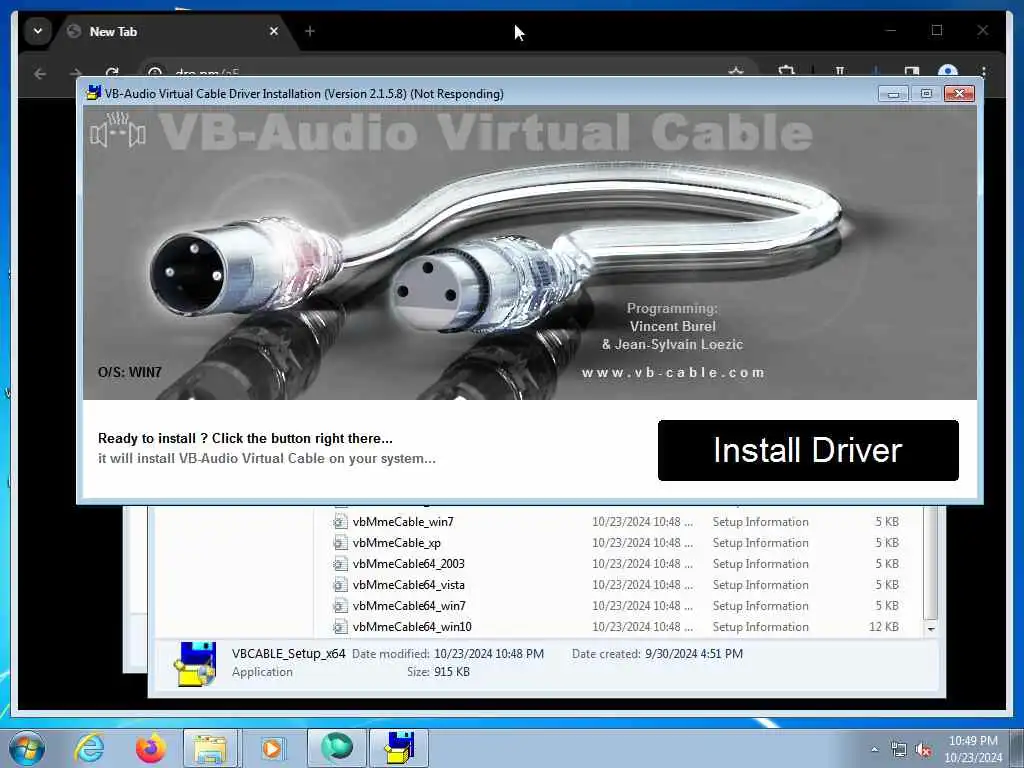Click file icon beside vbMmeCable_win7

click(x=340, y=522)
